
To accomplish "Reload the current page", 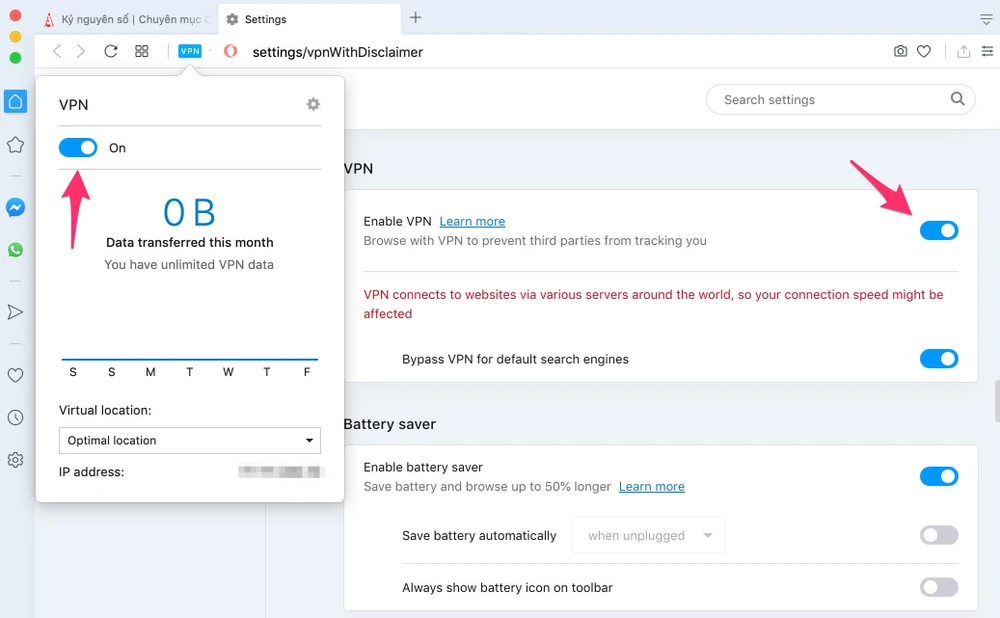I will 111,51.
